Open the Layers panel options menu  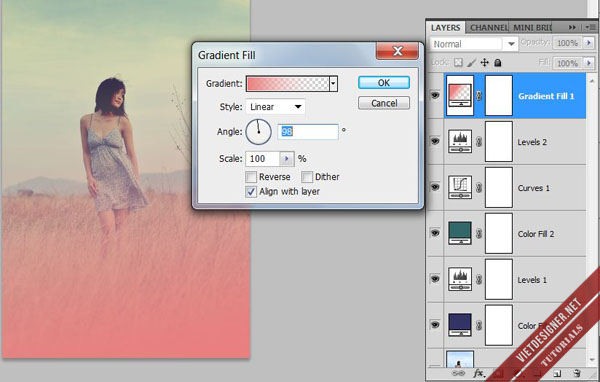590,27
